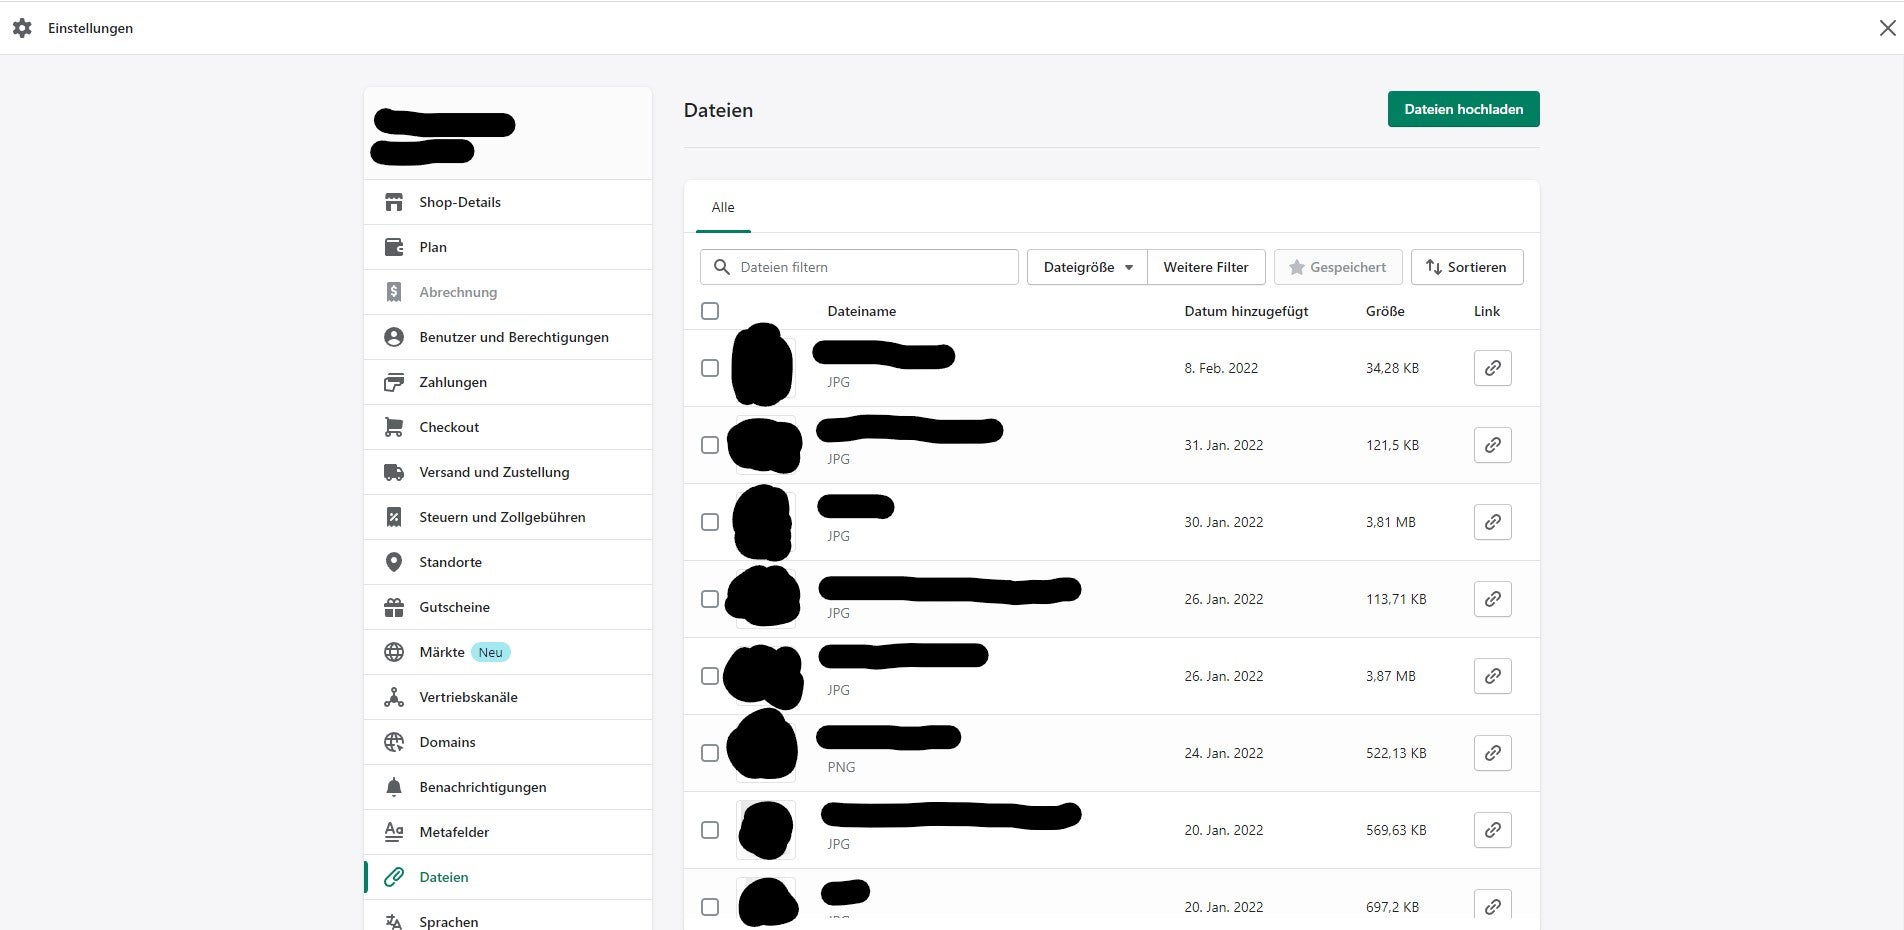1904x930 pixels.
Task: Open Gutscheine using the gift icon
Action: click(x=394, y=607)
